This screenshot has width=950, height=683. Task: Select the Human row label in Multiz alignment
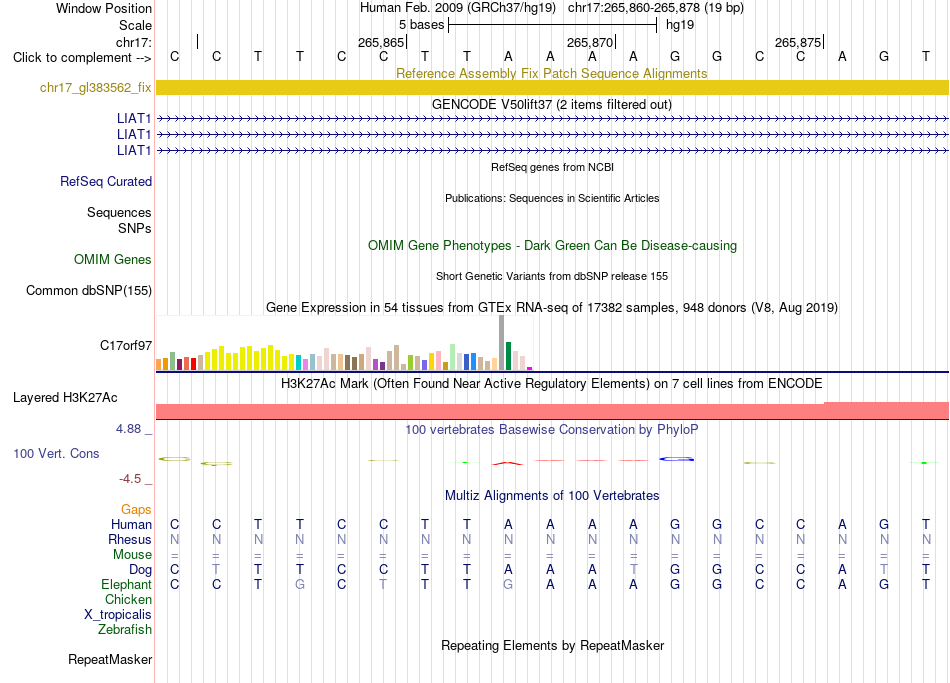[x=131, y=524]
